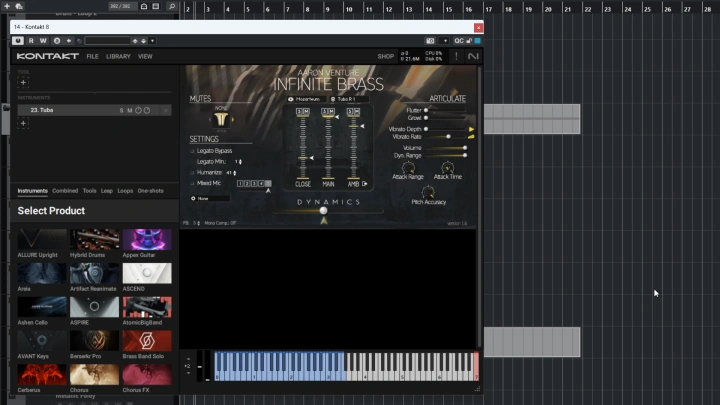This screenshot has height=405, width=720.
Task: Click the search magnifier in DAW toolbar
Action: pos(172,6)
